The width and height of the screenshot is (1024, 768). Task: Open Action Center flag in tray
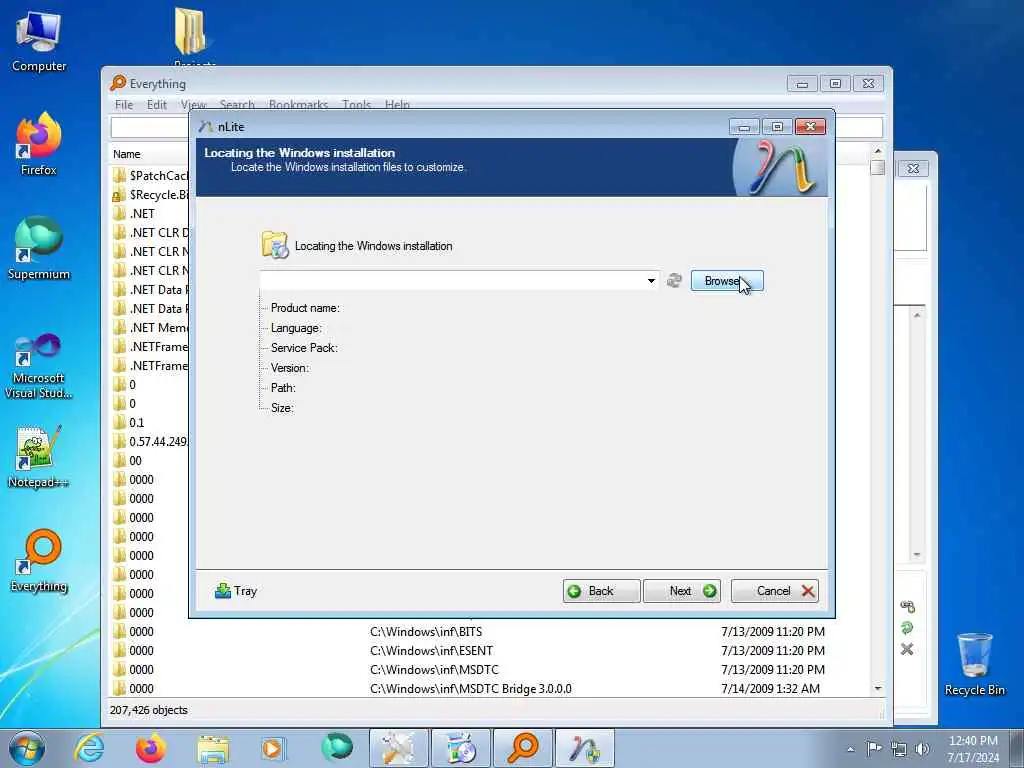pyautogui.click(x=874, y=748)
